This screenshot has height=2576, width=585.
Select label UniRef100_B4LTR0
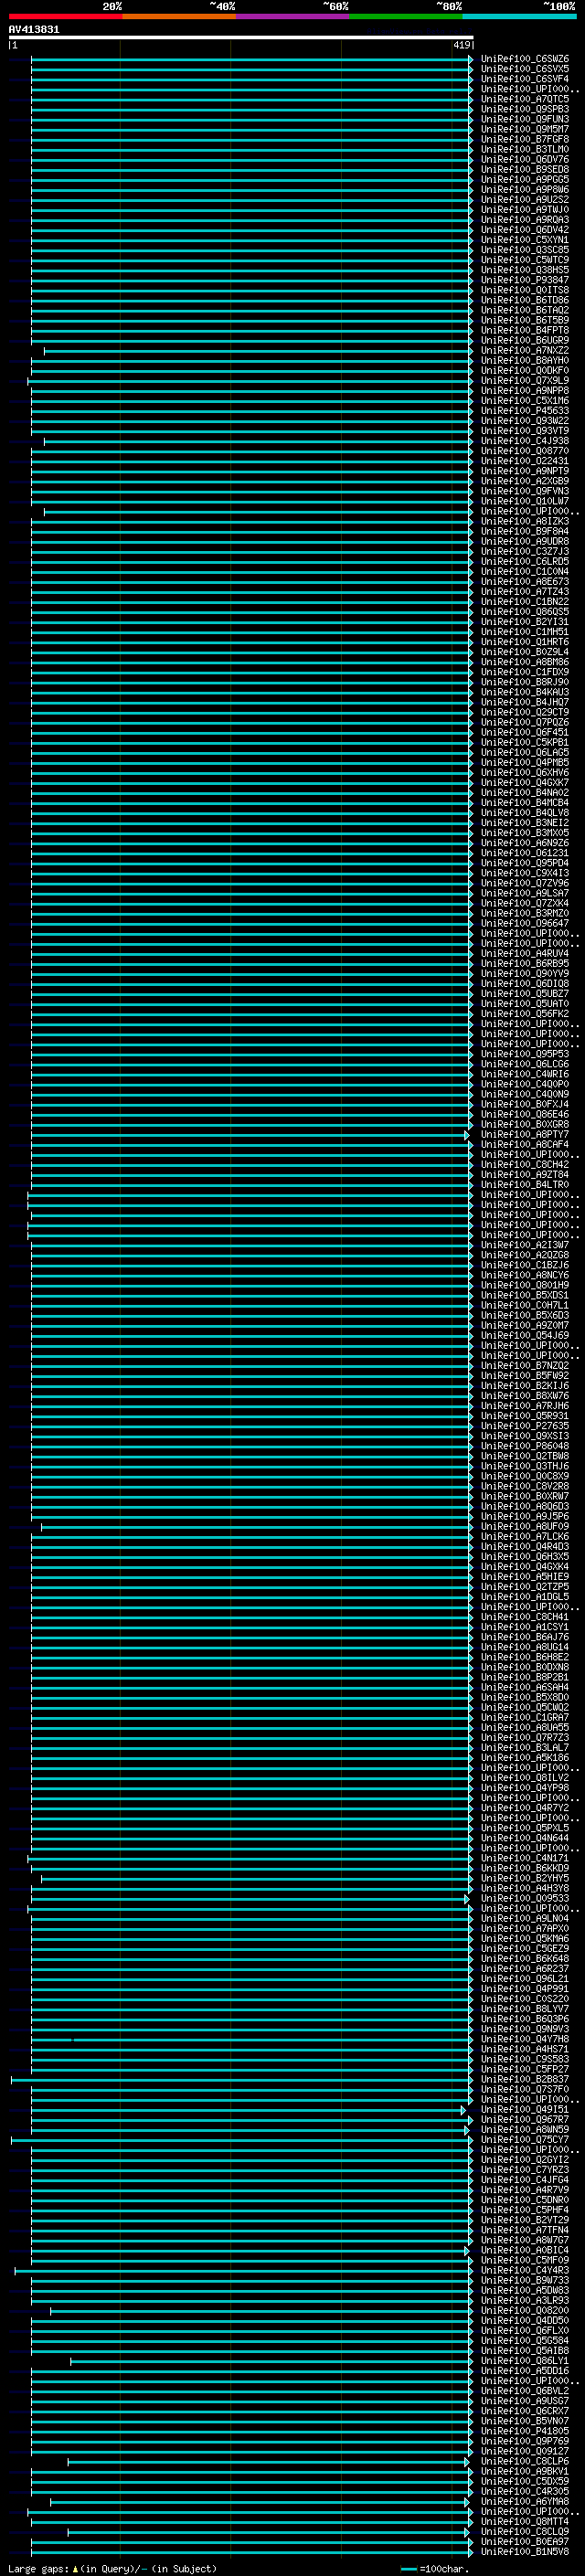pos(524,1185)
